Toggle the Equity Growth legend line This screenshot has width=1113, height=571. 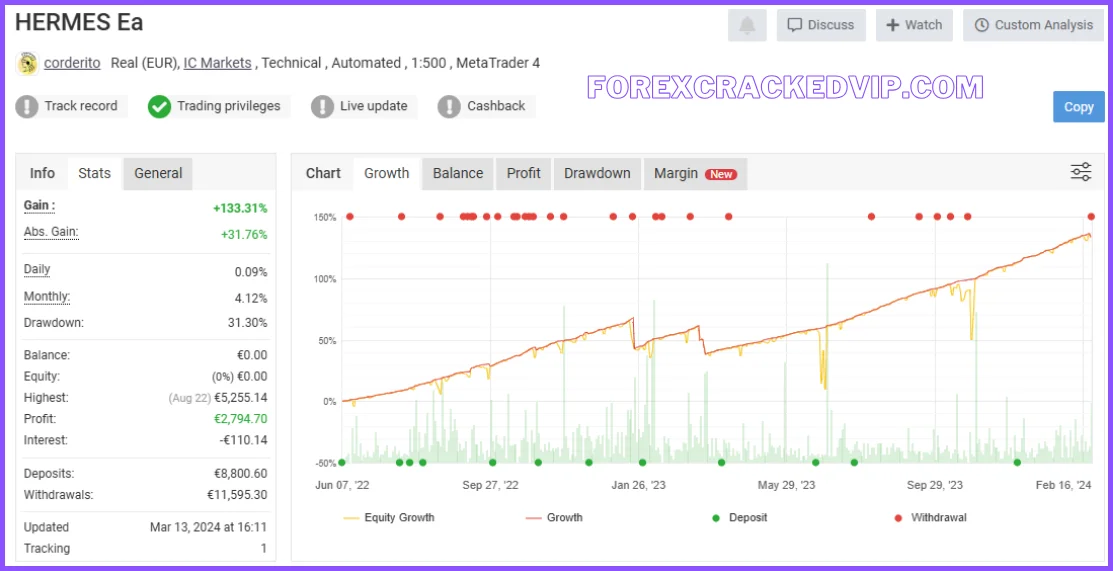click(x=388, y=518)
